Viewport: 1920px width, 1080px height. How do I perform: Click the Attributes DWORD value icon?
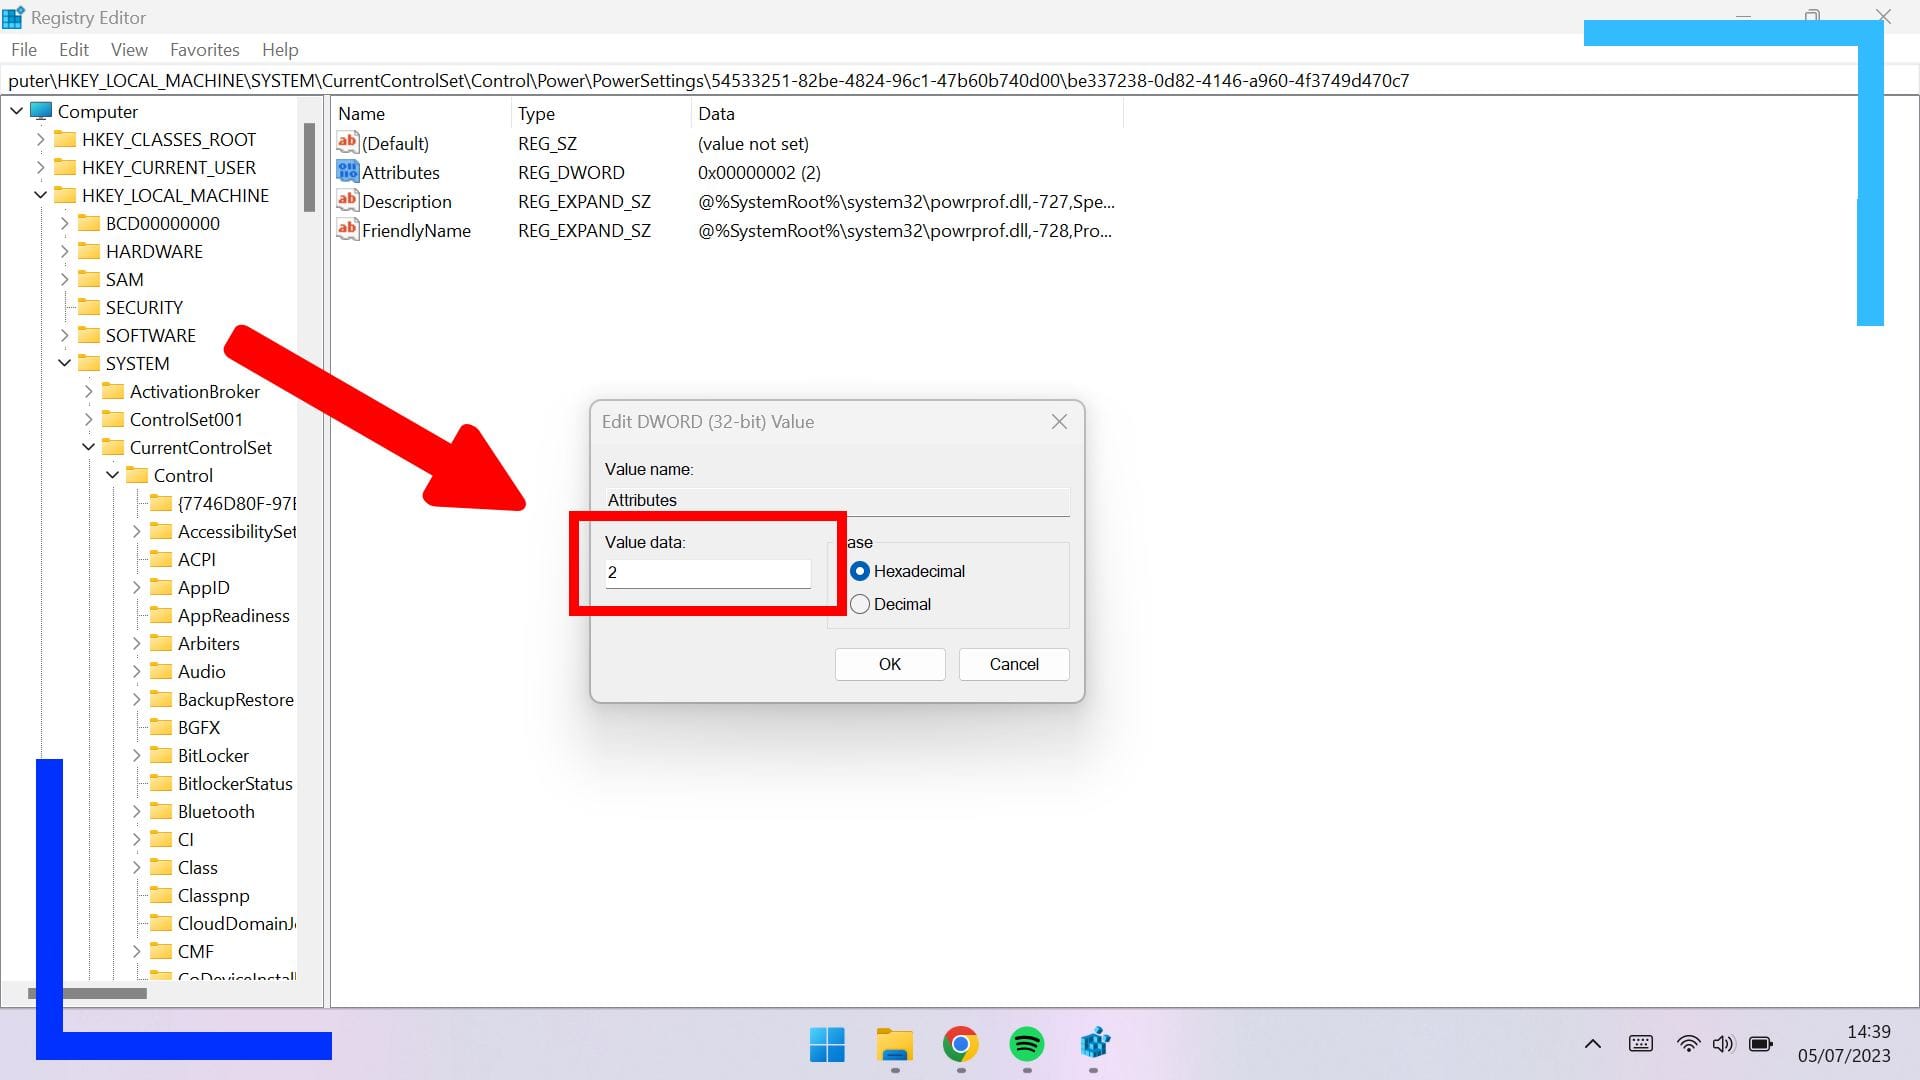347,172
